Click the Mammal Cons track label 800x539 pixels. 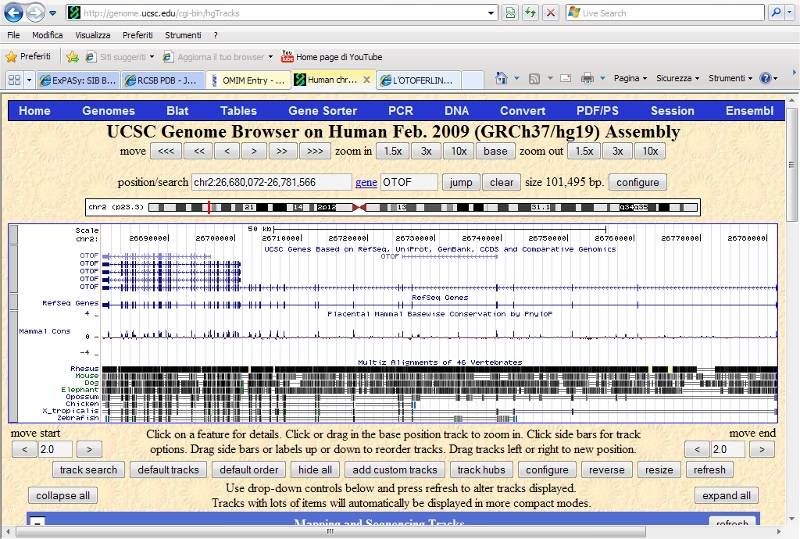point(45,331)
